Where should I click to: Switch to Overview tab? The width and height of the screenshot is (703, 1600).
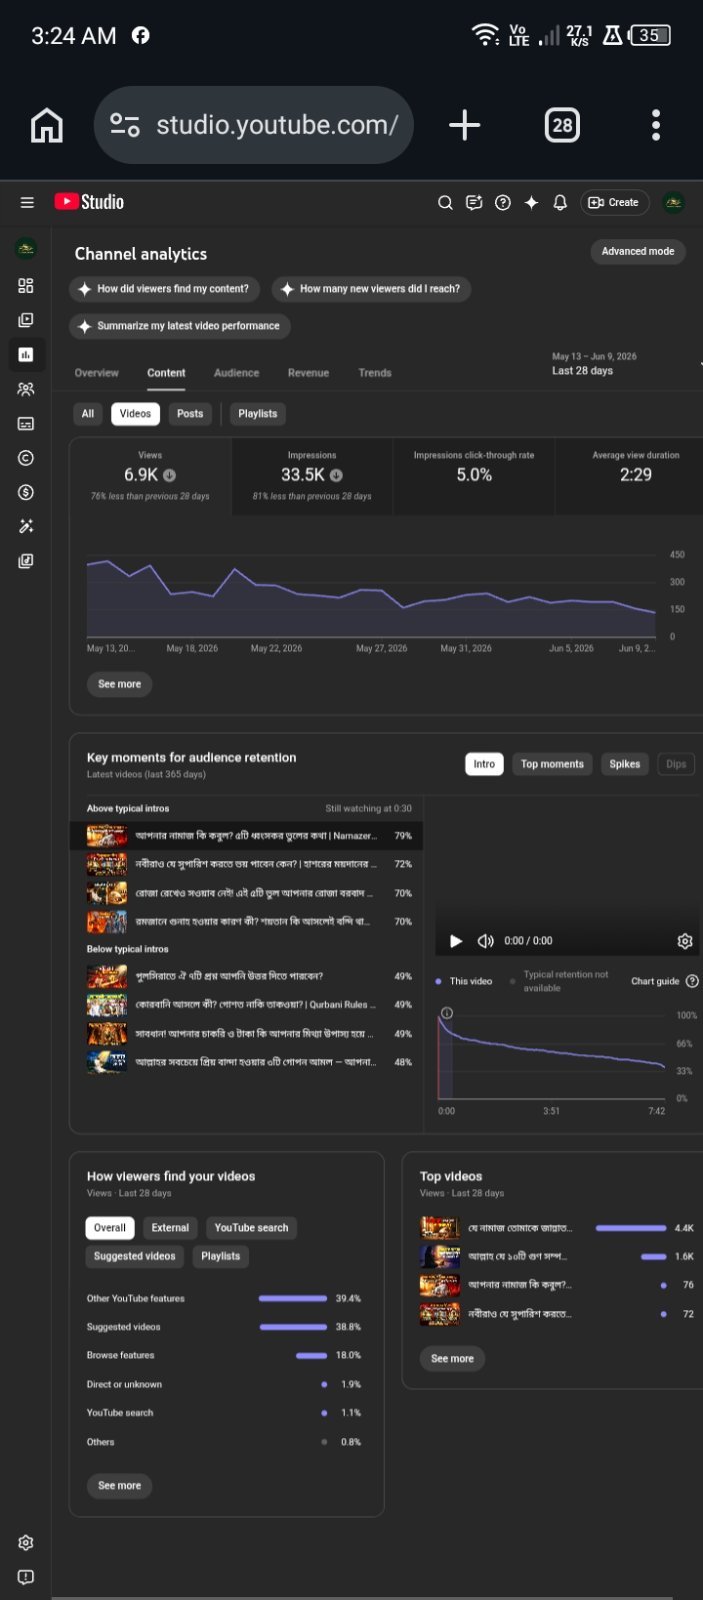[x=97, y=373]
